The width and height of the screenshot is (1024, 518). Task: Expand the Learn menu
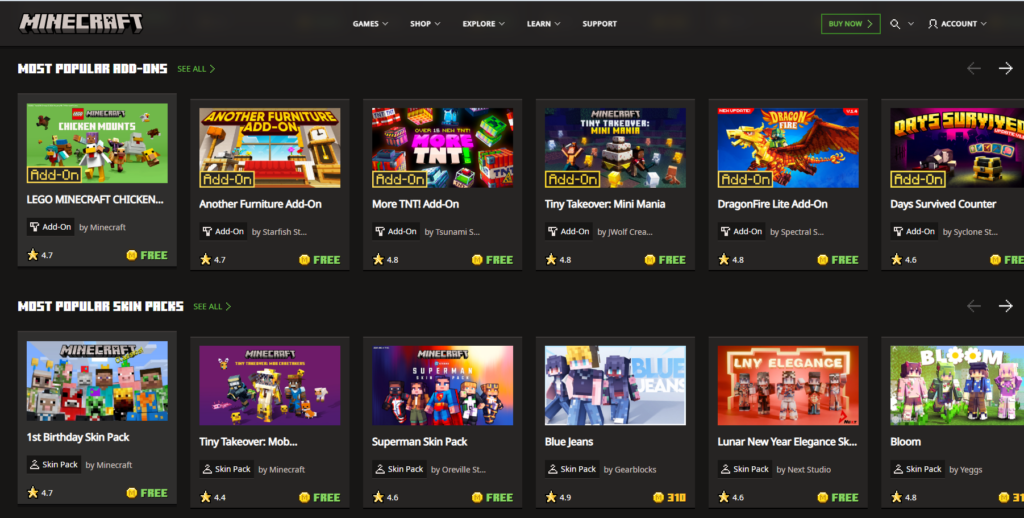coord(543,24)
